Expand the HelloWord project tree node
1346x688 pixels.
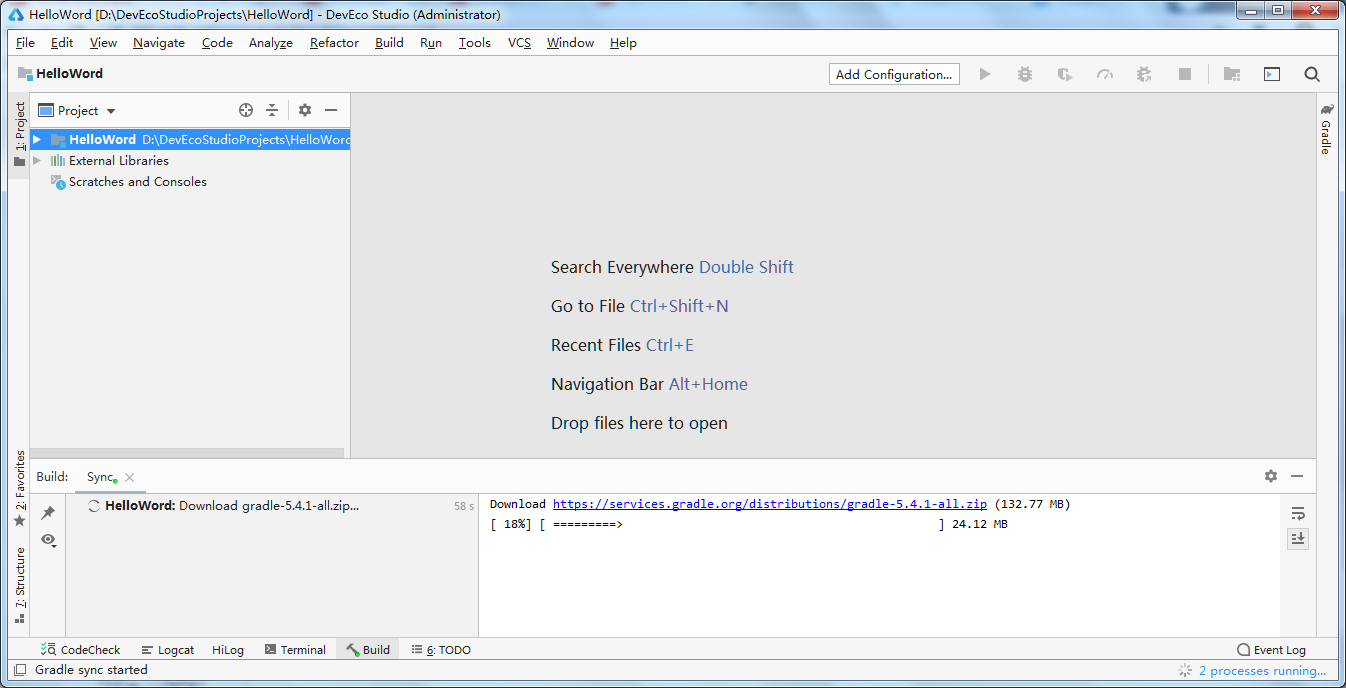(x=37, y=140)
